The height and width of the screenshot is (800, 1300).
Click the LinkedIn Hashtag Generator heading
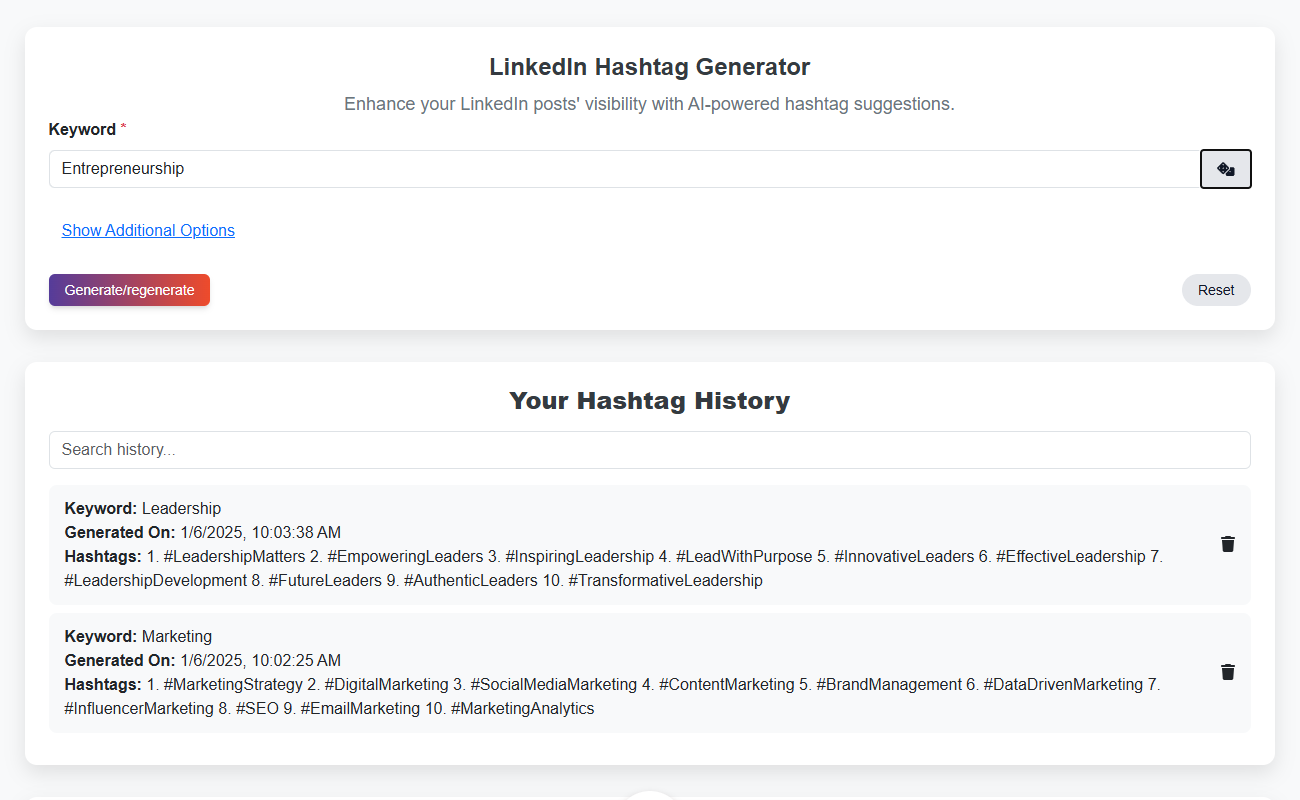tap(650, 67)
